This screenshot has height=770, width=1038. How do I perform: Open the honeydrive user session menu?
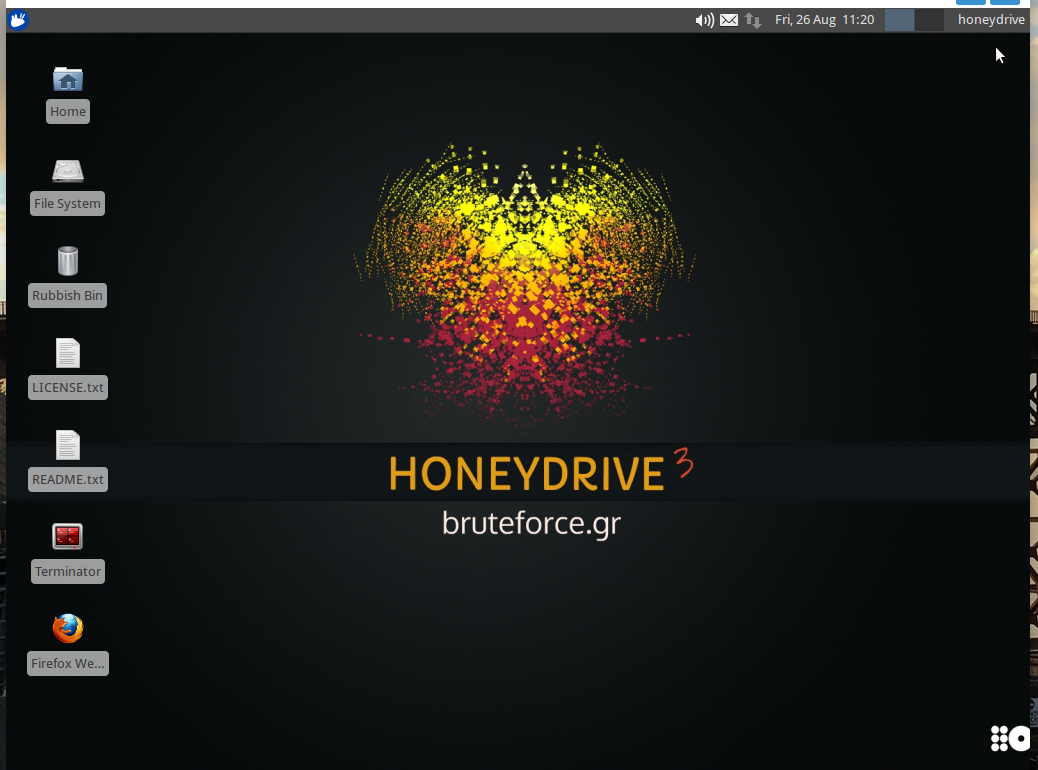(991, 19)
